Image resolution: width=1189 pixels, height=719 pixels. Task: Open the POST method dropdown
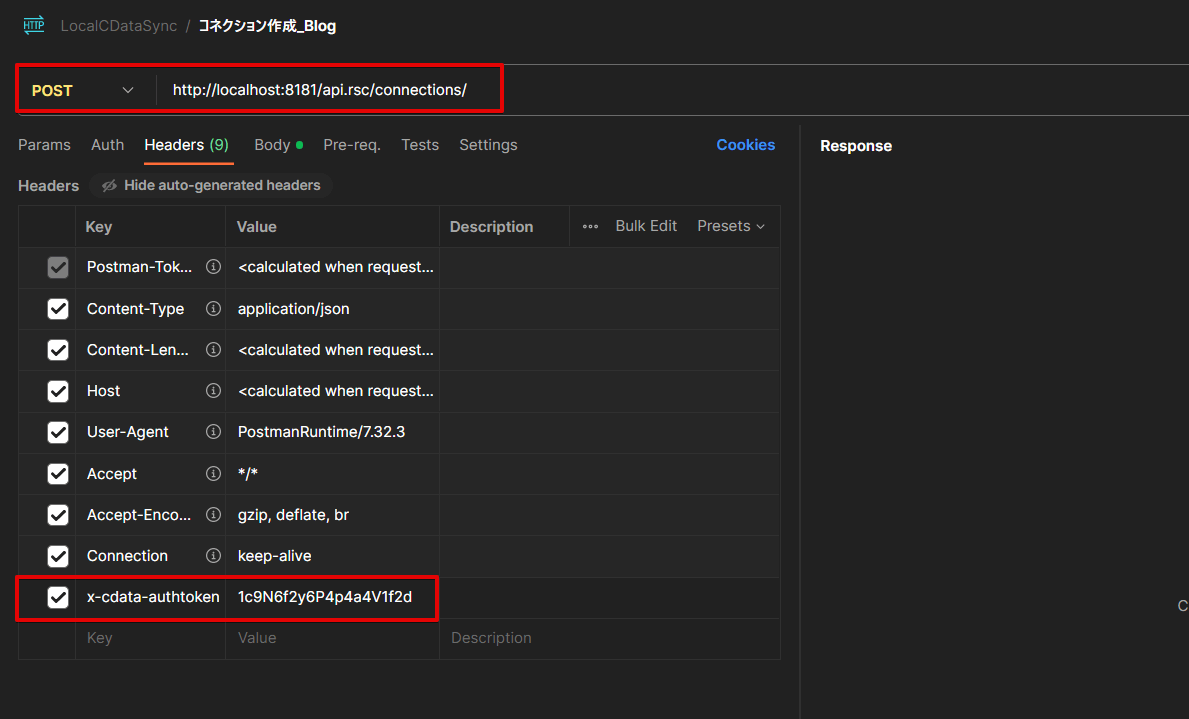click(x=84, y=91)
